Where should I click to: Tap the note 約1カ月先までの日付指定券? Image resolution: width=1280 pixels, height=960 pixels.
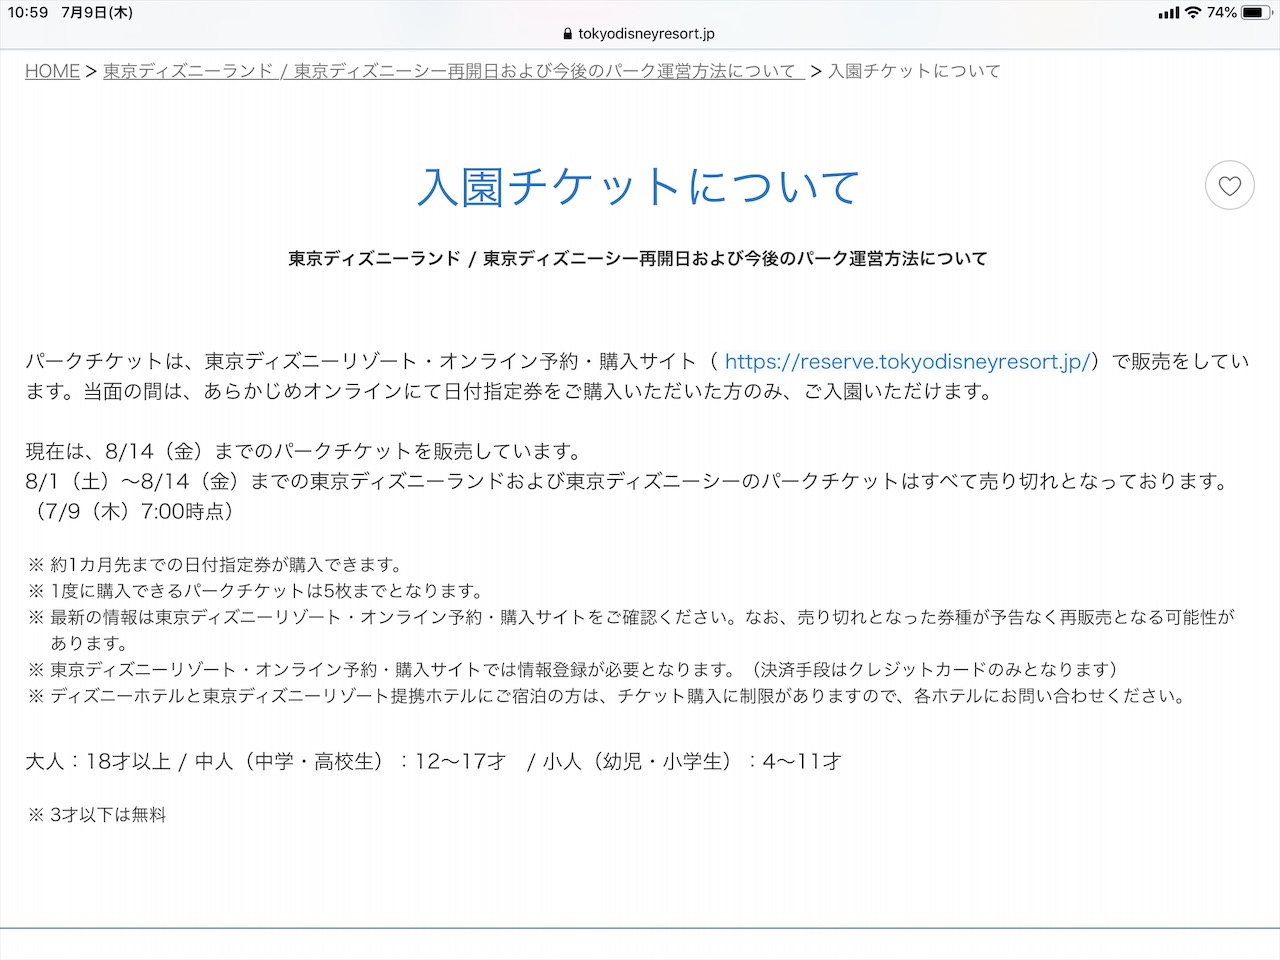(216, 565)
